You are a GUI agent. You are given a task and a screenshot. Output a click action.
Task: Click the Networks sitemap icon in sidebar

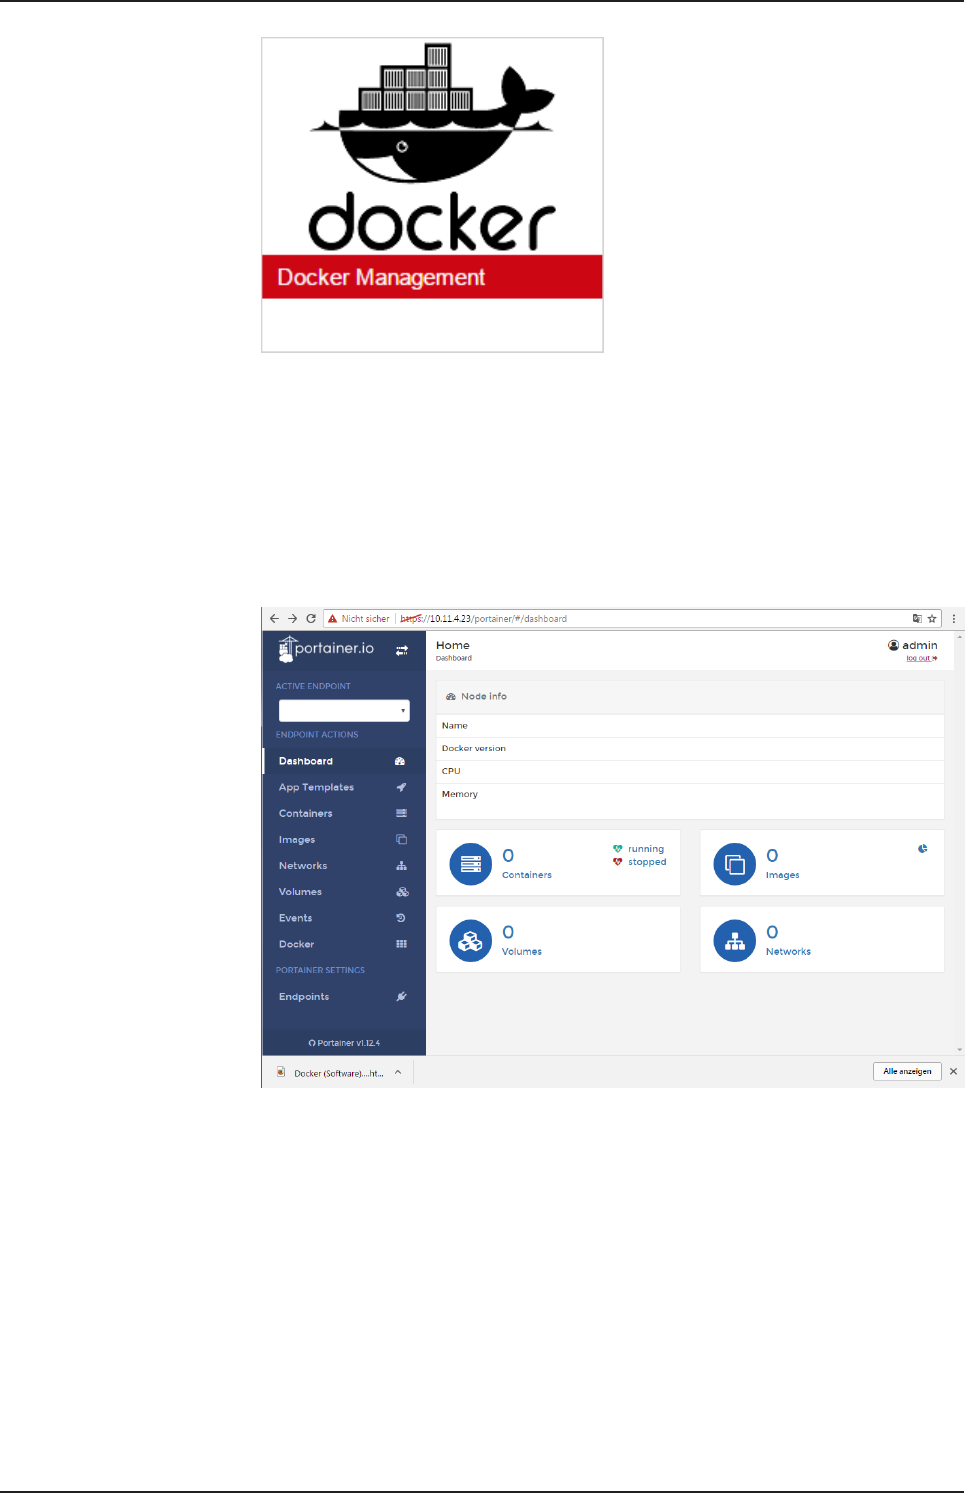point(401,865)
